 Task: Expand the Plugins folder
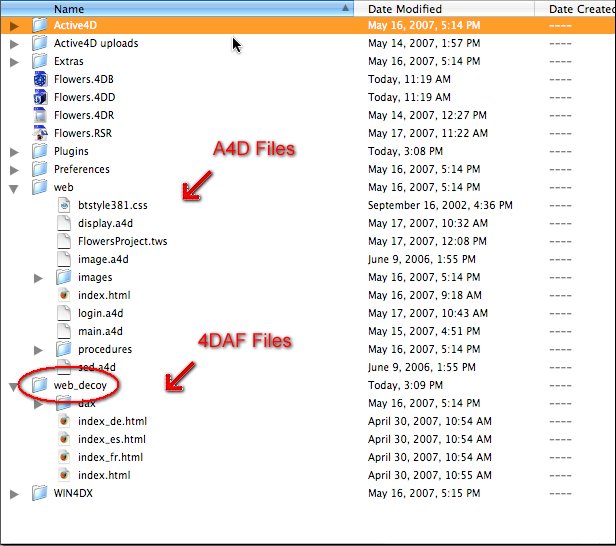[x=14, y=151]
